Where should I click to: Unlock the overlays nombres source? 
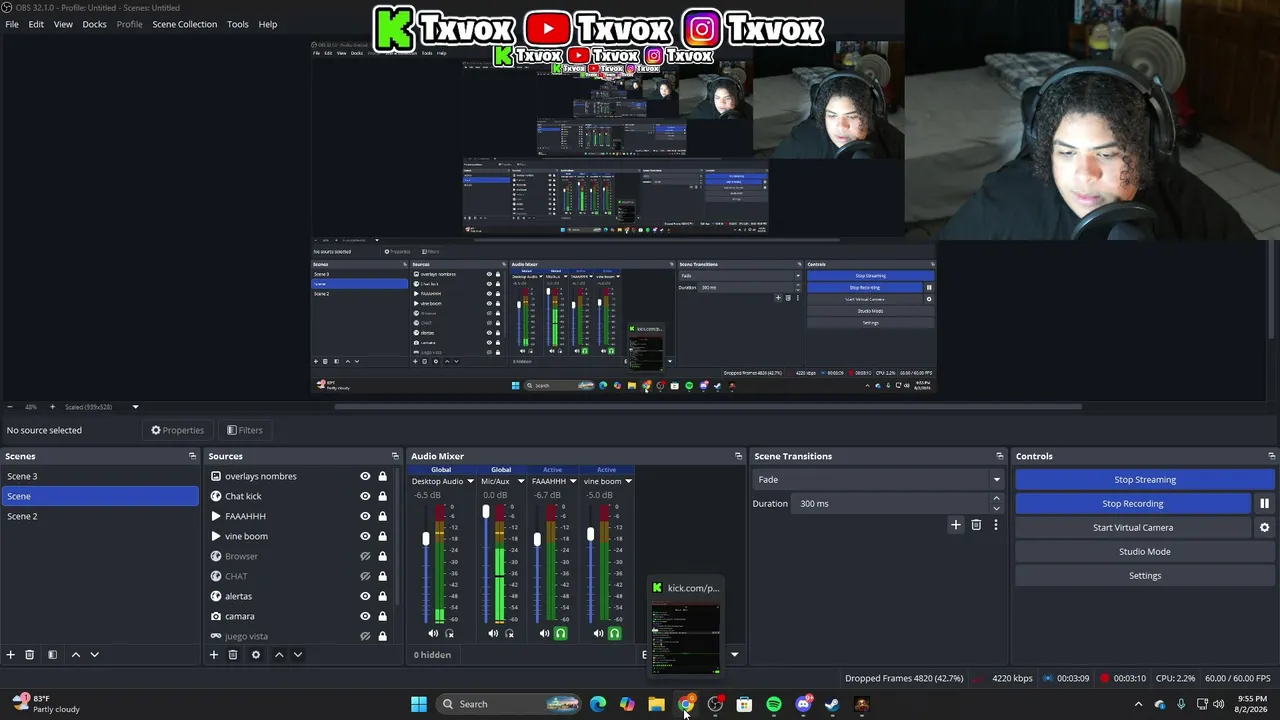point(382,476)
